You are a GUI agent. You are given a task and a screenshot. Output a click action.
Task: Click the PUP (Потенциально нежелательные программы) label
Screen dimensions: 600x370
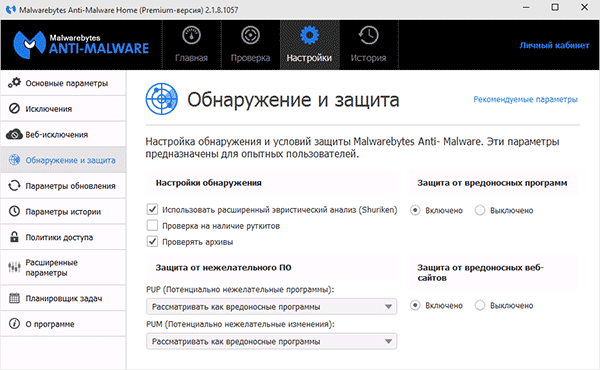click(x=240, y=289)
